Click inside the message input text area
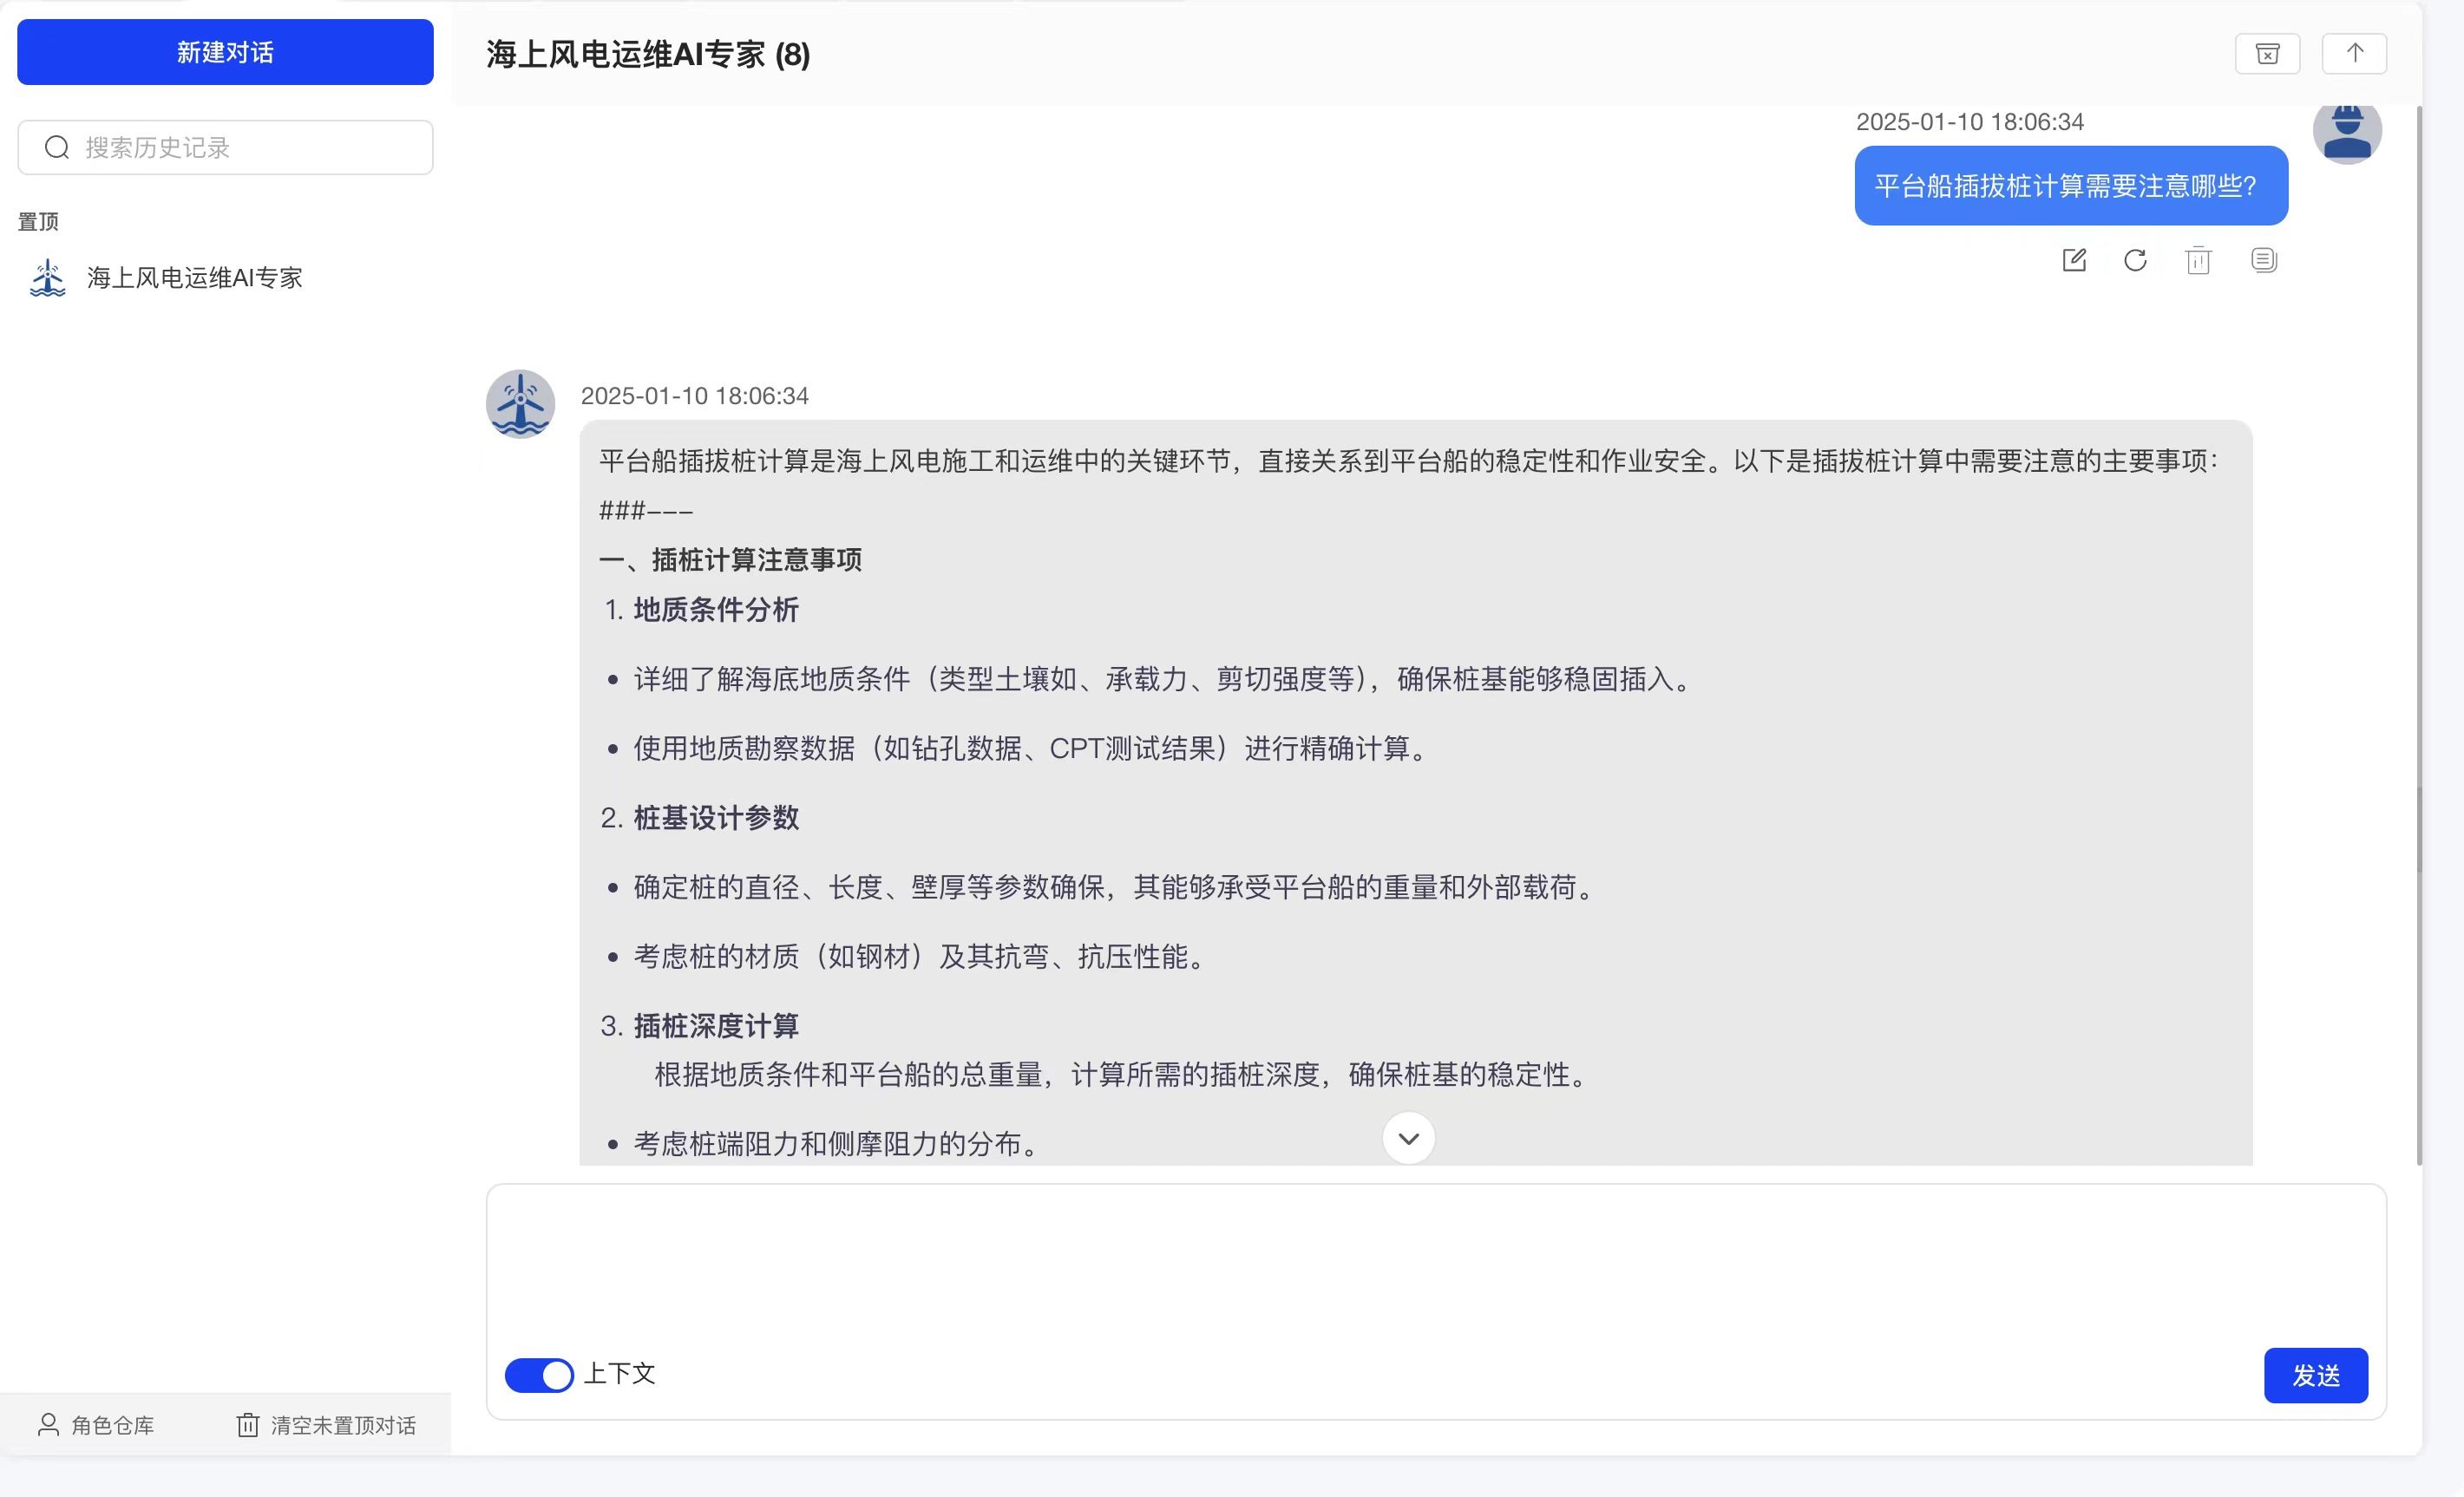This screenshot has height=1497, width=2464. click(x=1435, y=1265)
